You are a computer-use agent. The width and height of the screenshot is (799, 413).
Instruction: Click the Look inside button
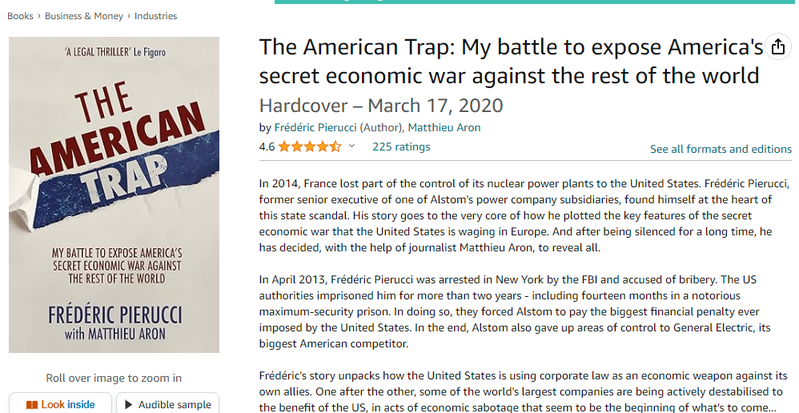click(x=60, y=404)
